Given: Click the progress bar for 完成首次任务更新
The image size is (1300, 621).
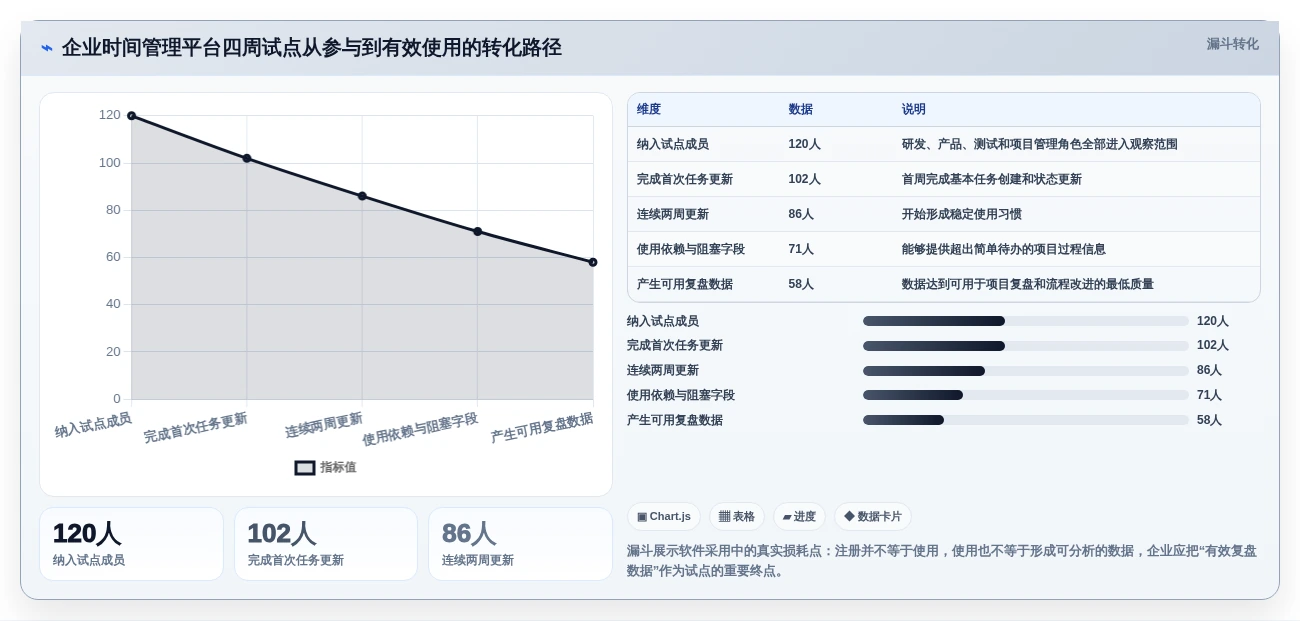Looking at the screenshot, I should tap(1026, 346).
